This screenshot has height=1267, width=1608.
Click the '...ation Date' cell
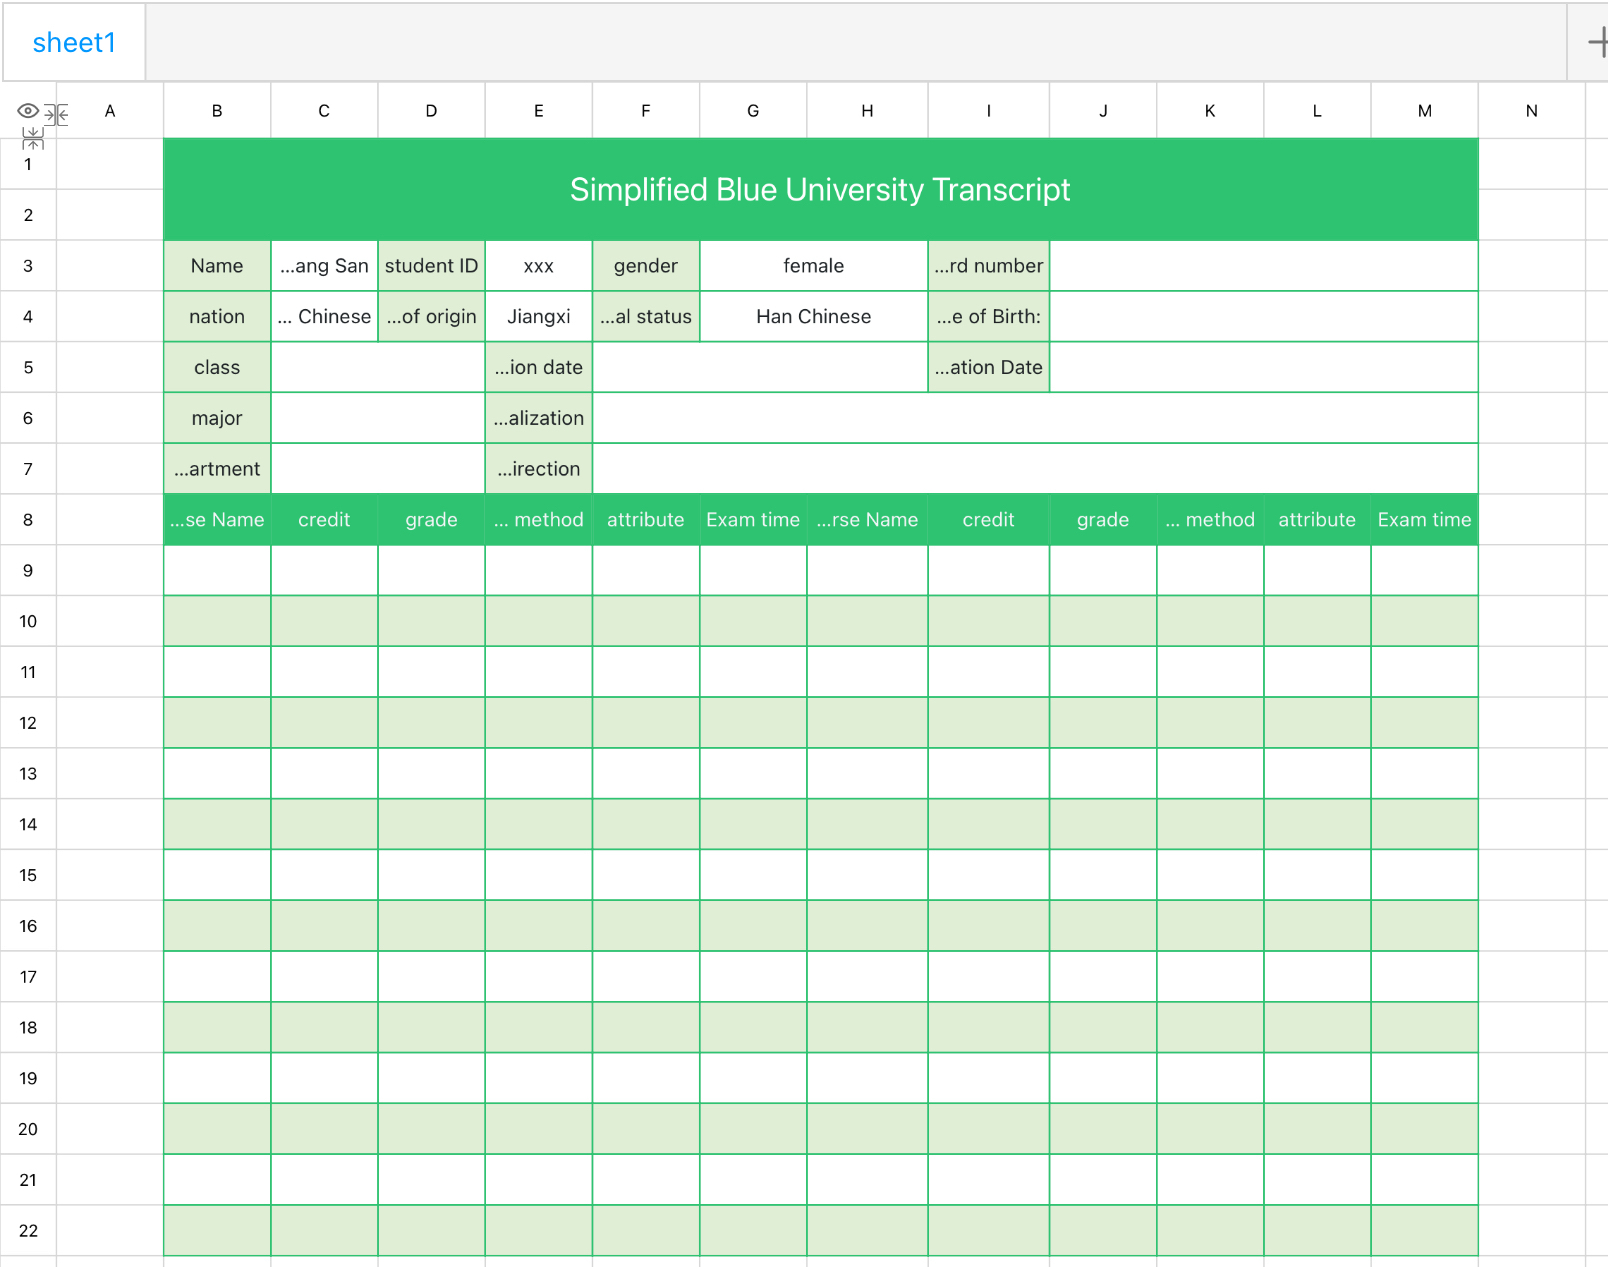(x=989, y=368)
